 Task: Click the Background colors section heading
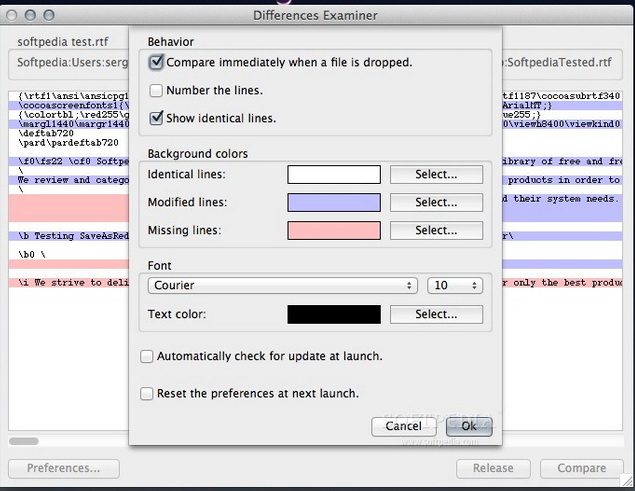tap(198, 154)
